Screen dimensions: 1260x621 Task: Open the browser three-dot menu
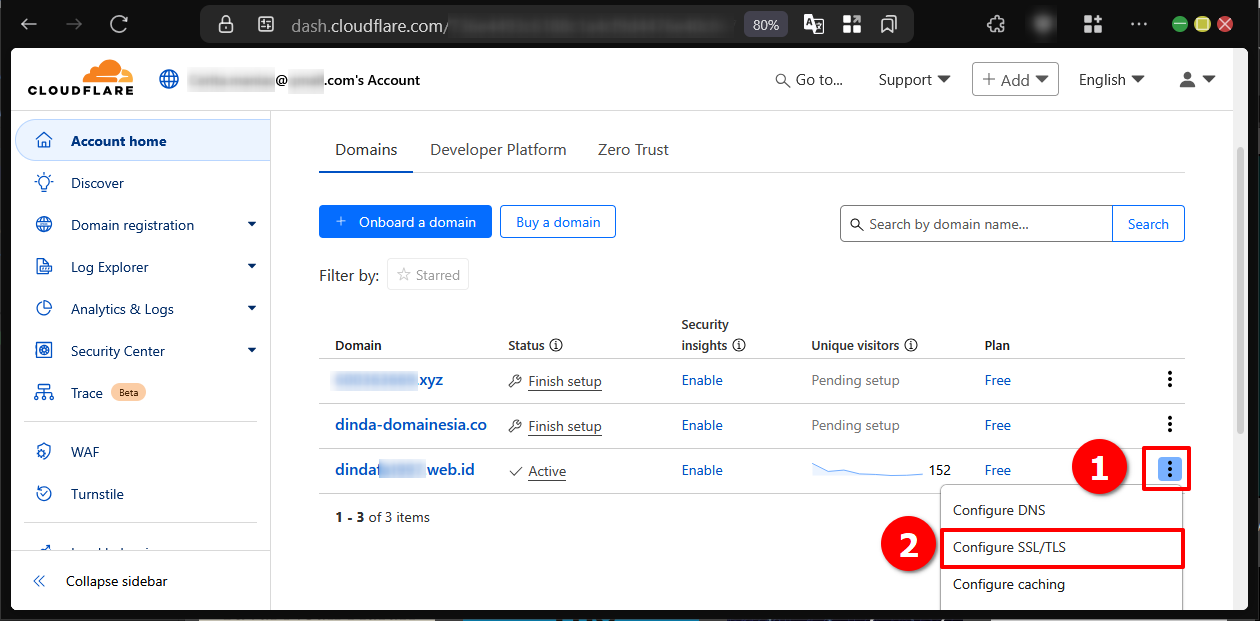(1139, 24)
